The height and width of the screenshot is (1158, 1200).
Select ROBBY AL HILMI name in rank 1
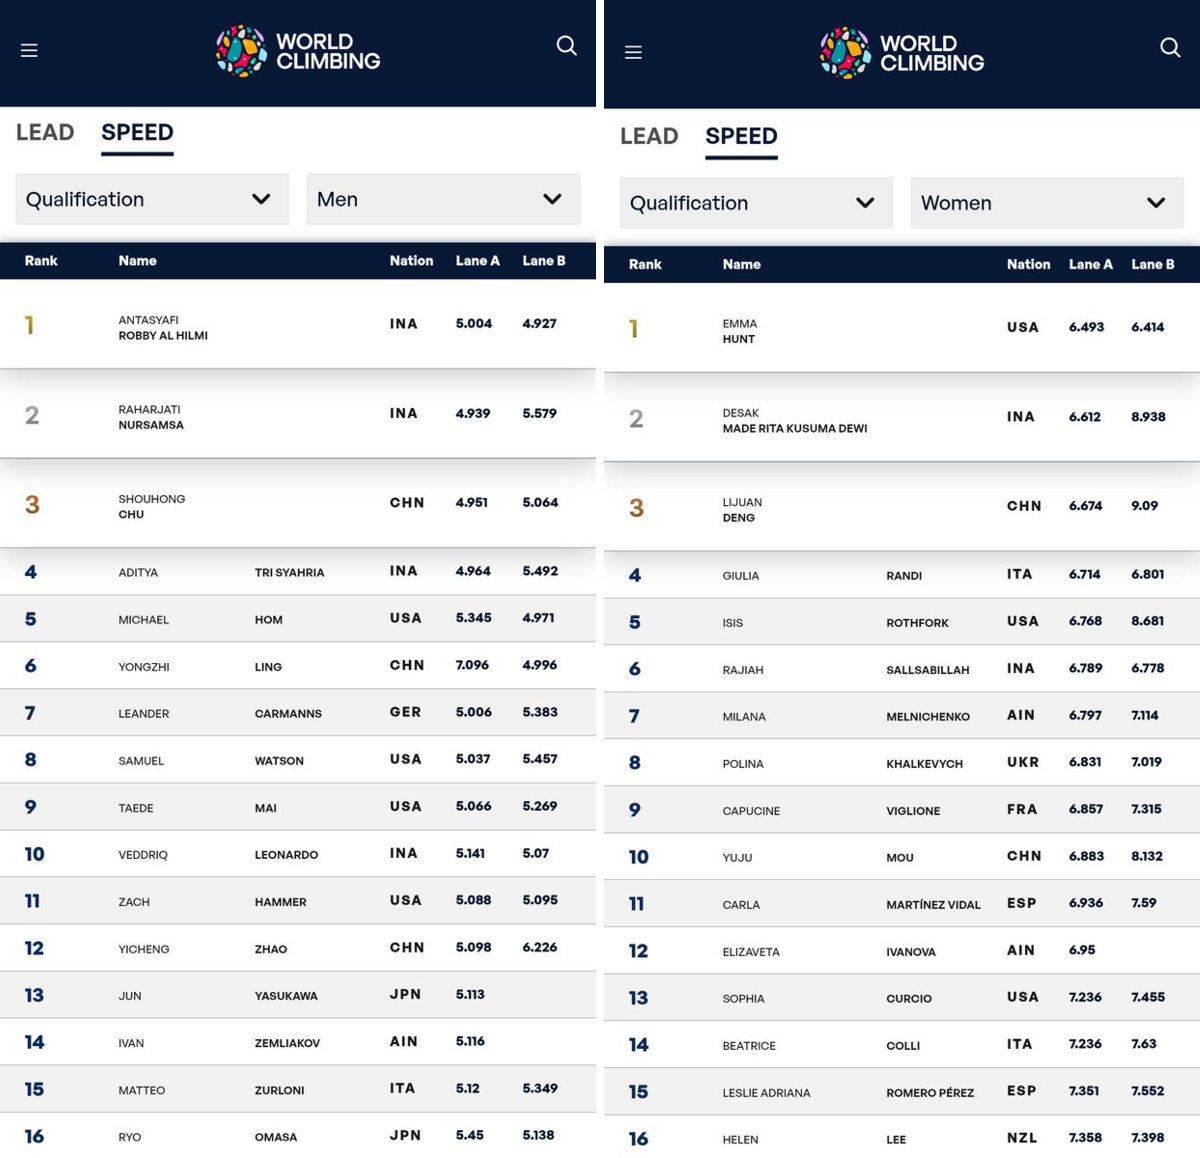coord(163,336)
